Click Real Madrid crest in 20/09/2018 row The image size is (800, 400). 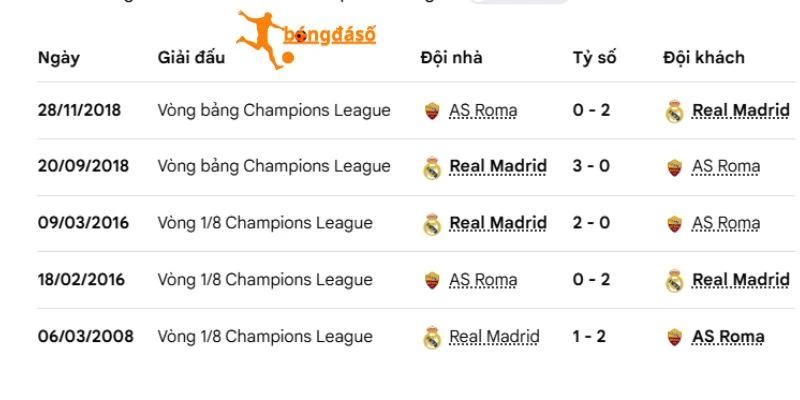[x=432, y=168]
